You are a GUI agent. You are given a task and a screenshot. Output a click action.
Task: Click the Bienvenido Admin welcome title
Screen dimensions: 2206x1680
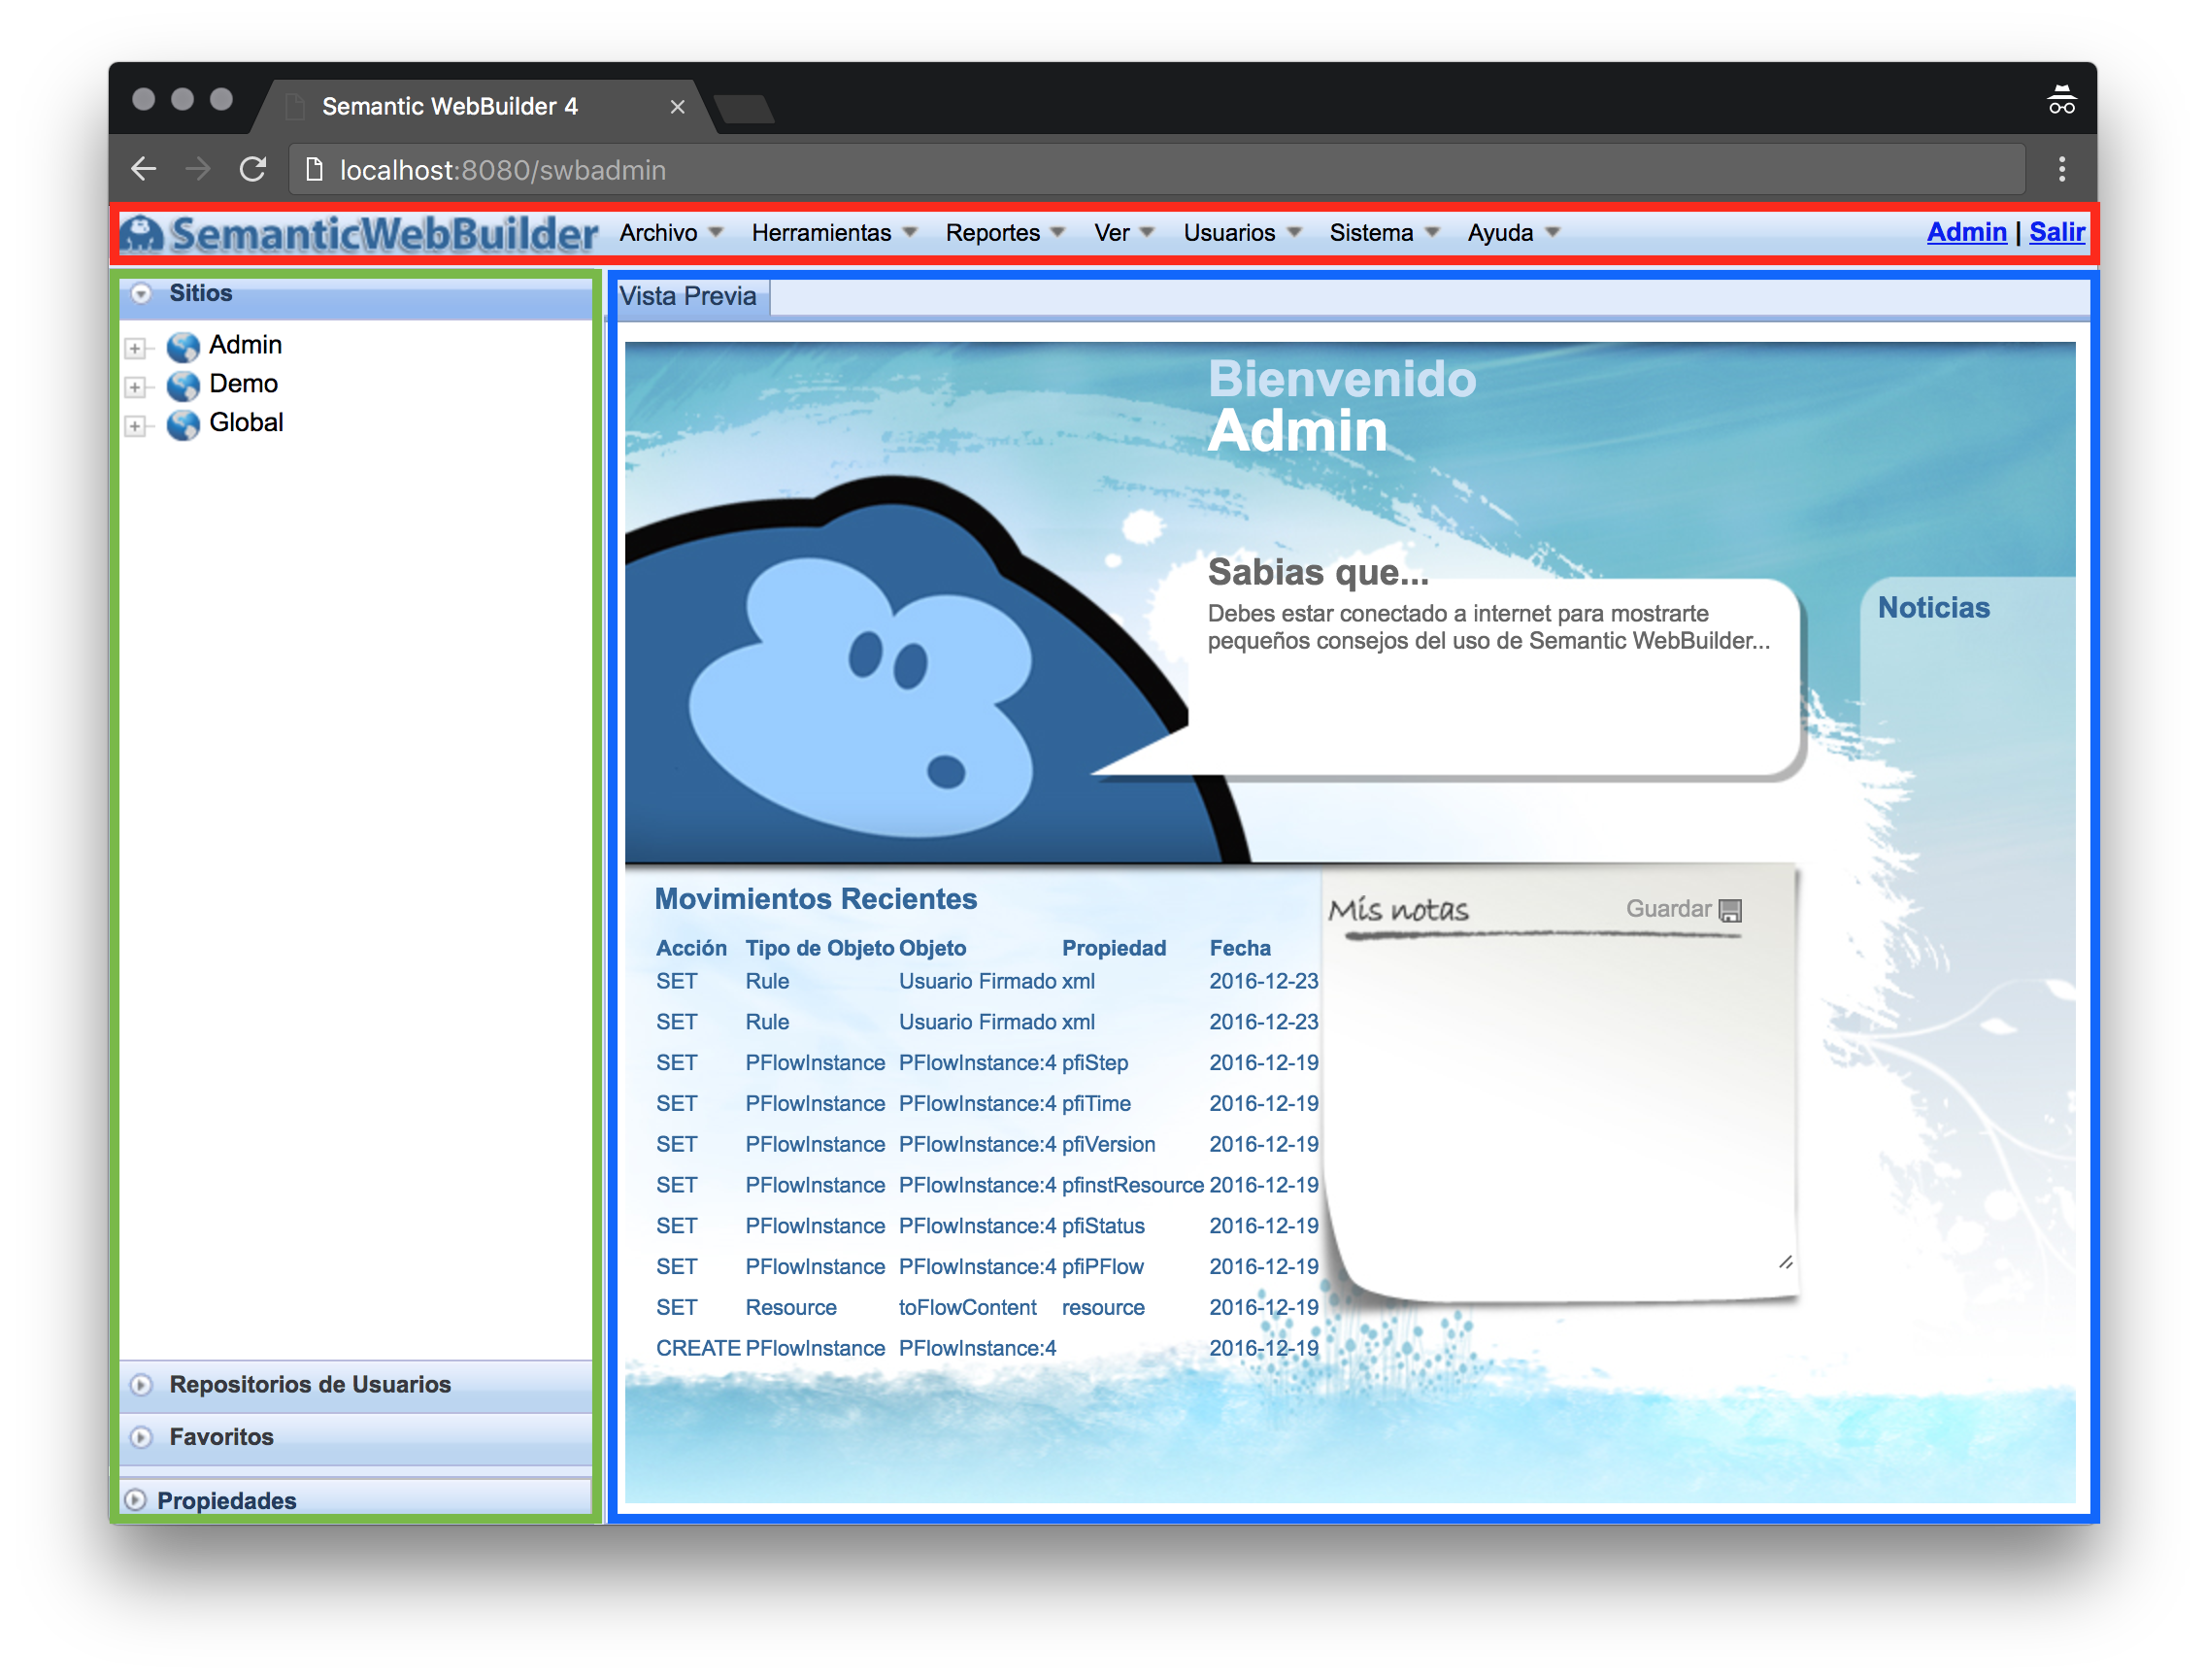click(x=1341, y=405)
